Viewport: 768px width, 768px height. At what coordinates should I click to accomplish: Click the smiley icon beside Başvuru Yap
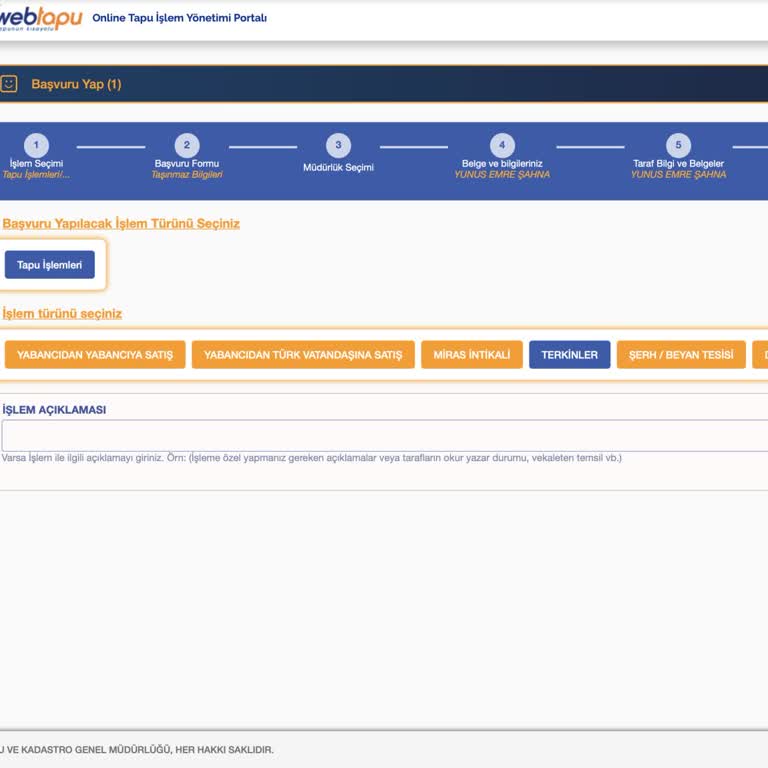[9, 84]
